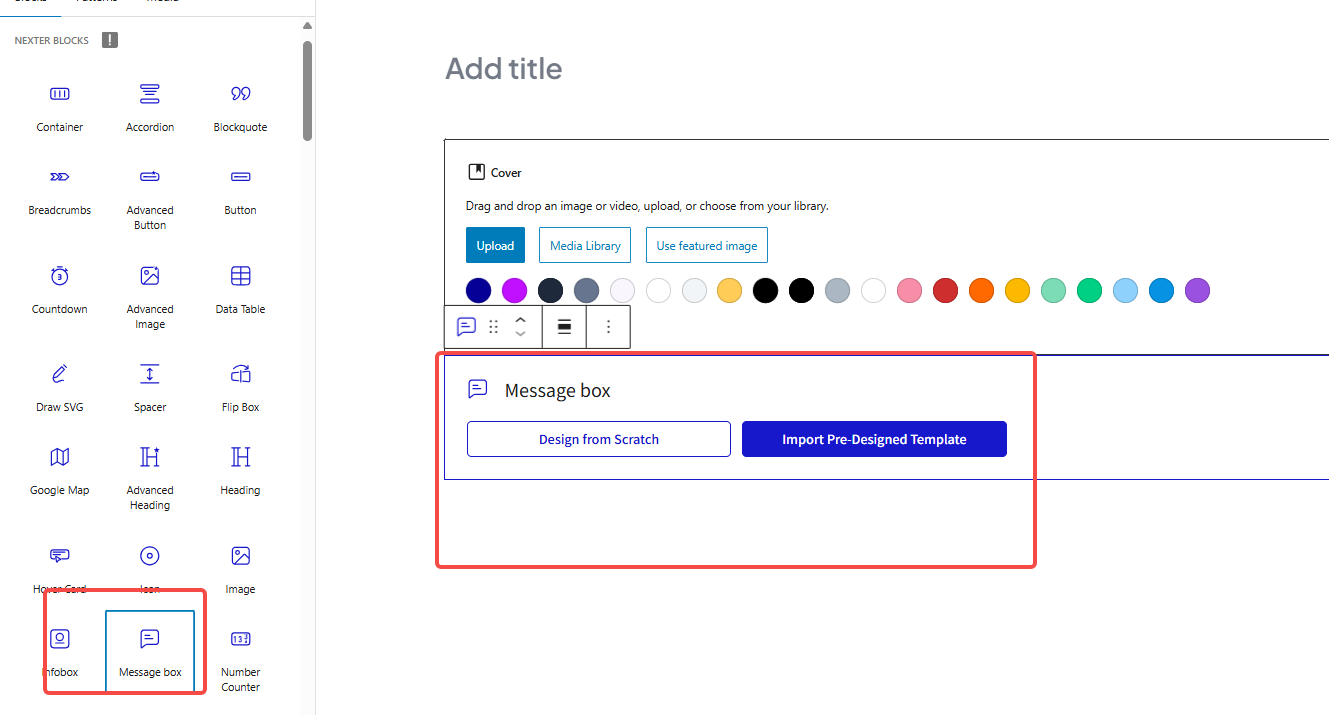Click the Add title field

[504, 69]
